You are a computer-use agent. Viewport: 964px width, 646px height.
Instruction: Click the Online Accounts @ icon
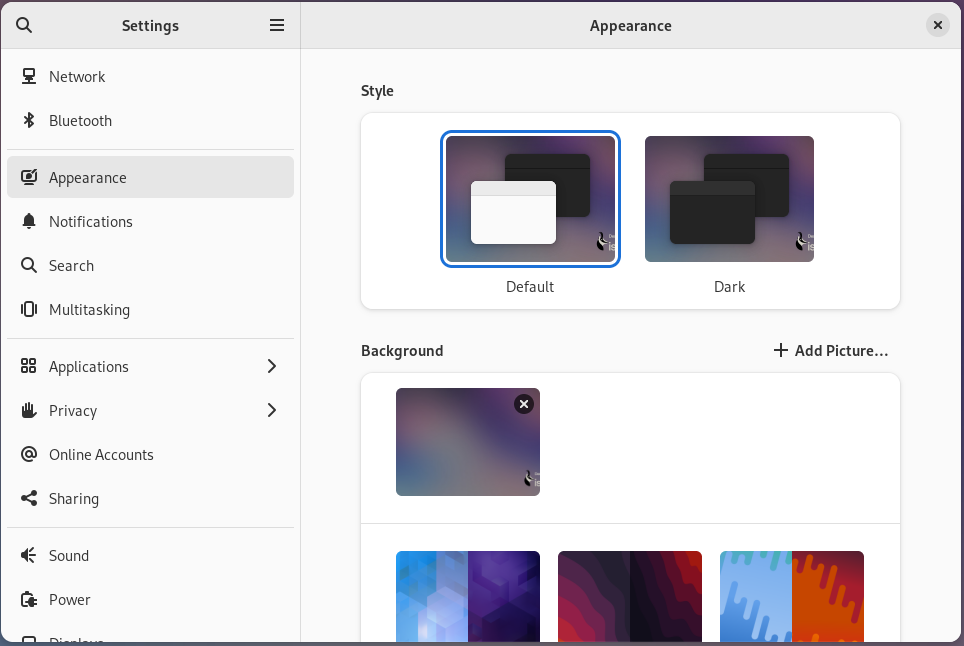pos(29,455)
